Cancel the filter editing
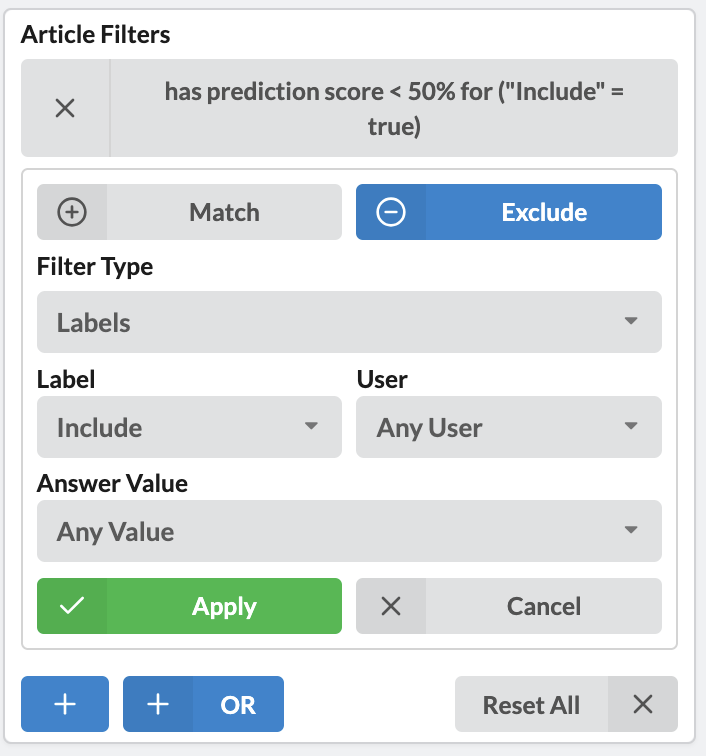Image resolution: width=706 pixels, height=756 pixels. pyautogui.click(x=543, y=606)
